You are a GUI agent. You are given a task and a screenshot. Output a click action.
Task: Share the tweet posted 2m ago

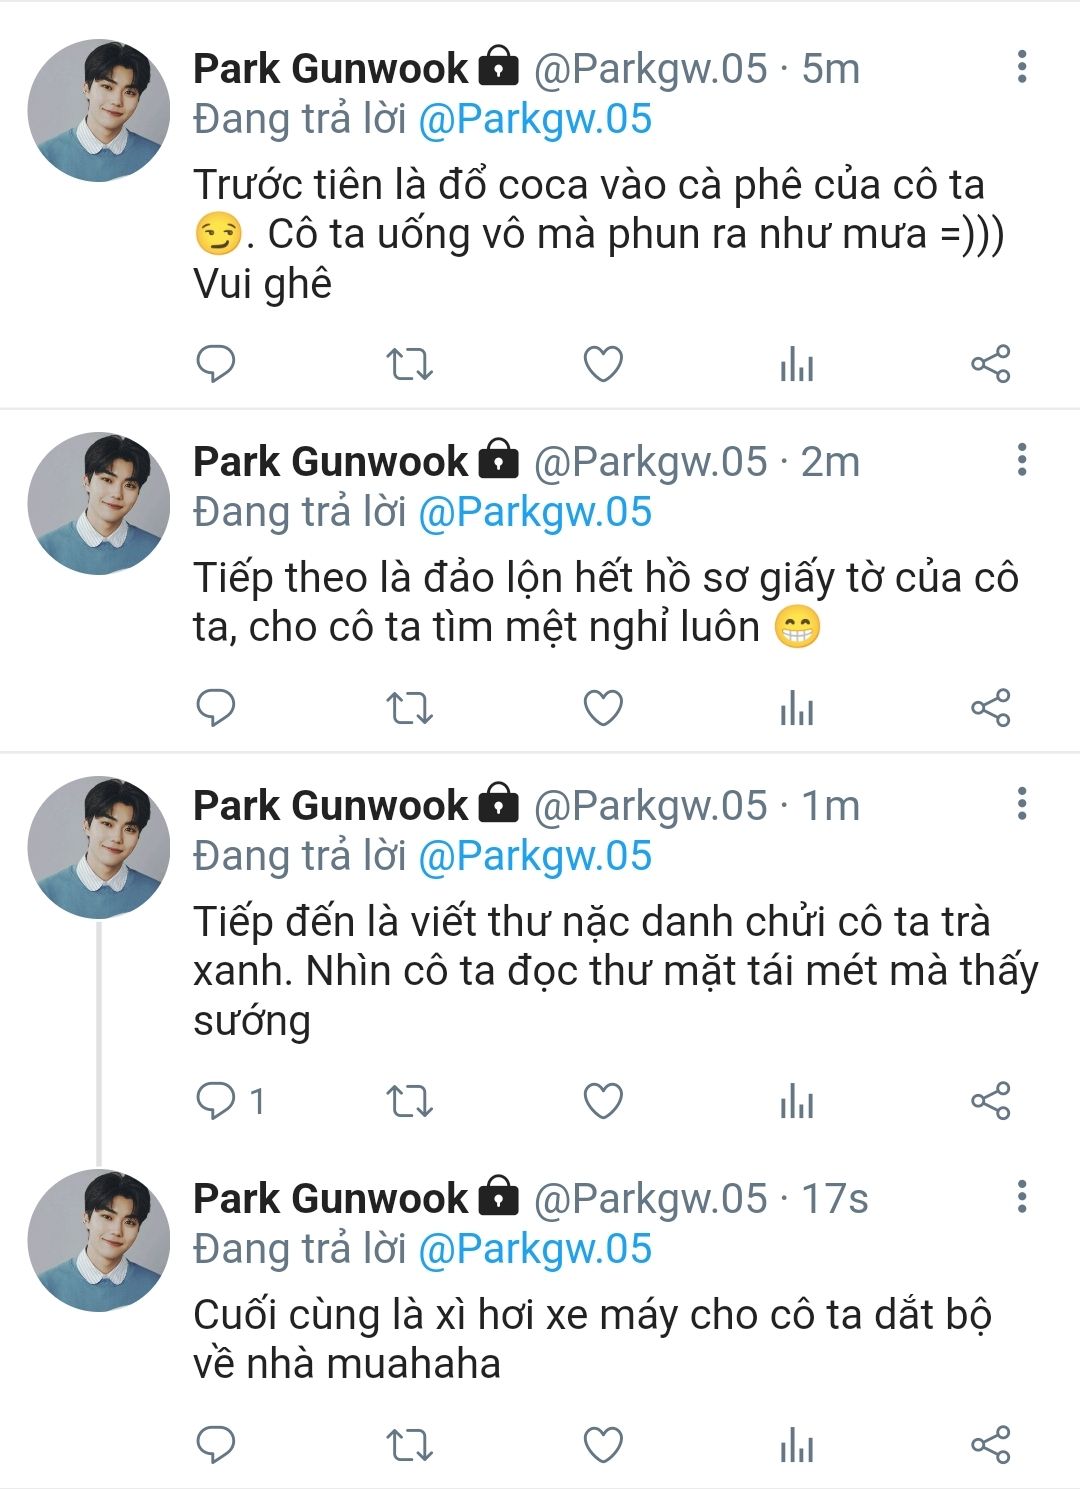(991, 708)
